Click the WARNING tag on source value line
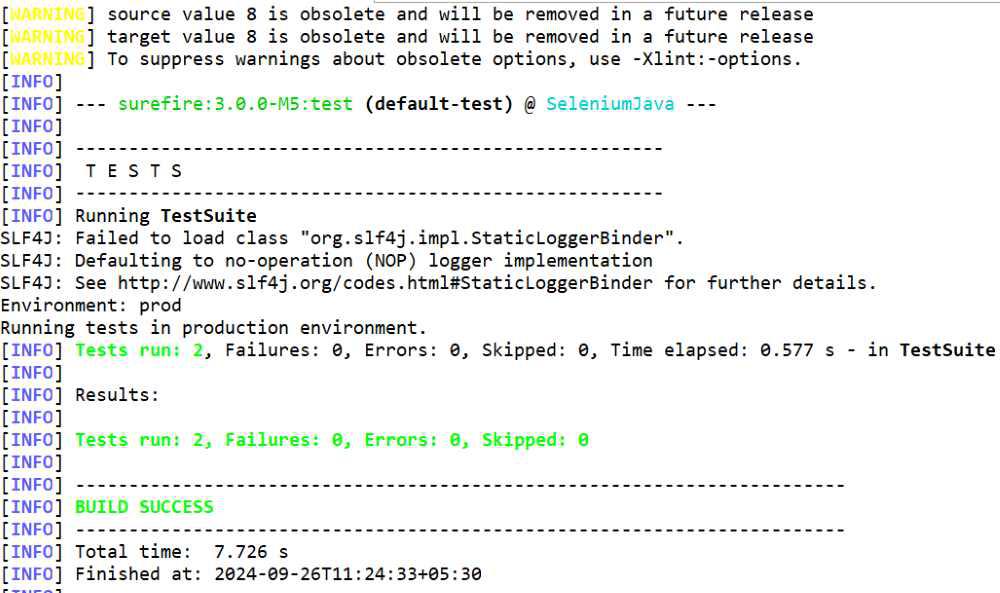This screenshot has width=1000, height=593. click(x=50, y=14)
